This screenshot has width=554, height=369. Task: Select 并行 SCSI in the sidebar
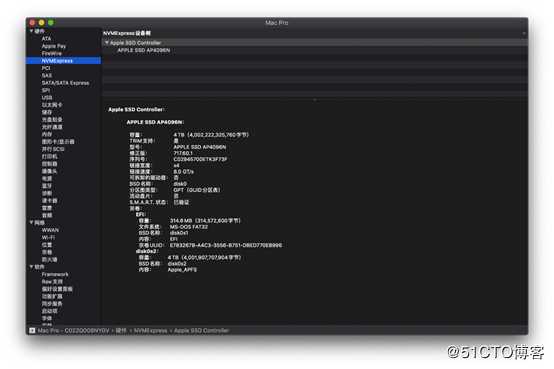tap(53, 149)
